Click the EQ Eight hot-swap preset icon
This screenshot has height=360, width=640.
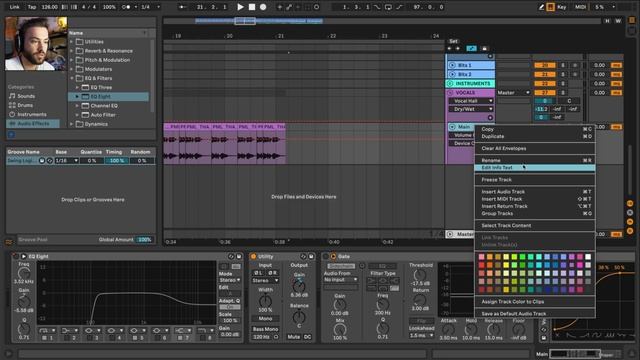pyautogui.click(x=231, y=256)
